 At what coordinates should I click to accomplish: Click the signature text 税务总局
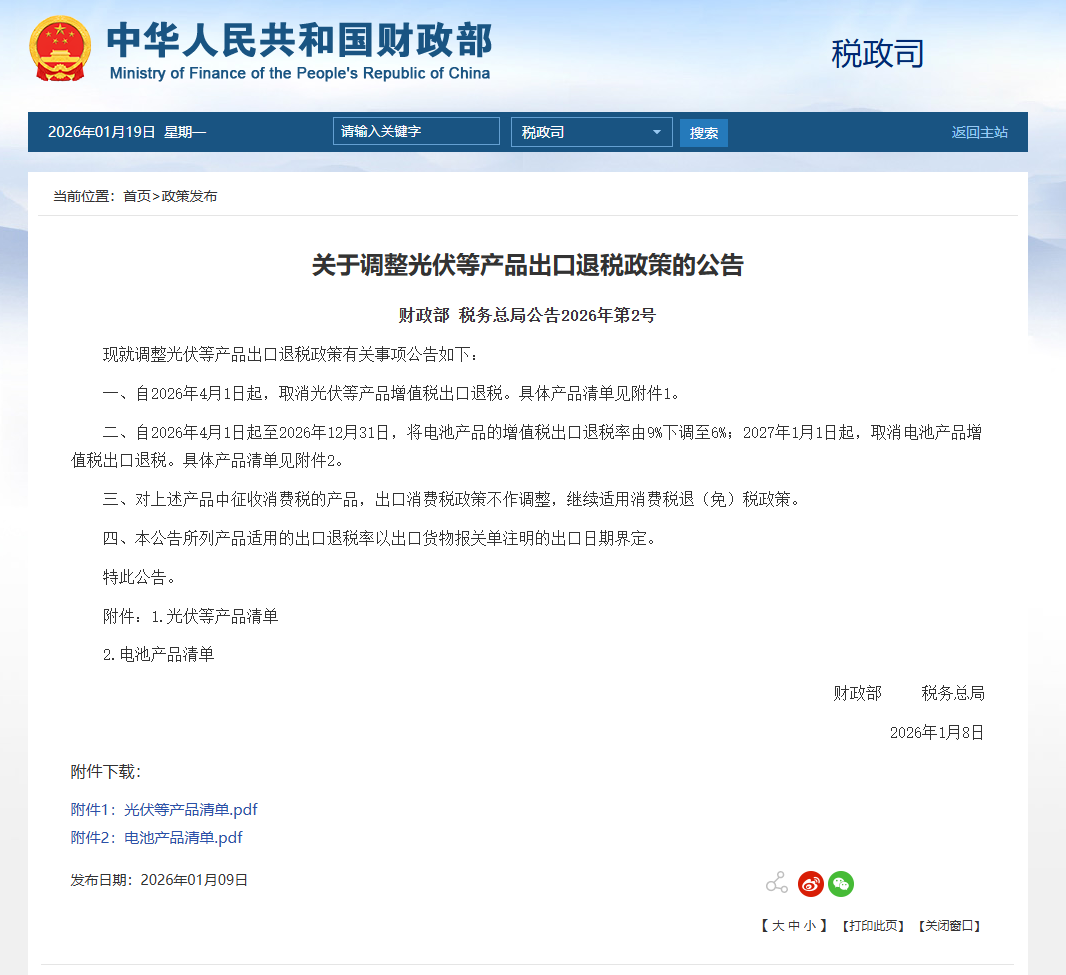[x=952, y=694]
